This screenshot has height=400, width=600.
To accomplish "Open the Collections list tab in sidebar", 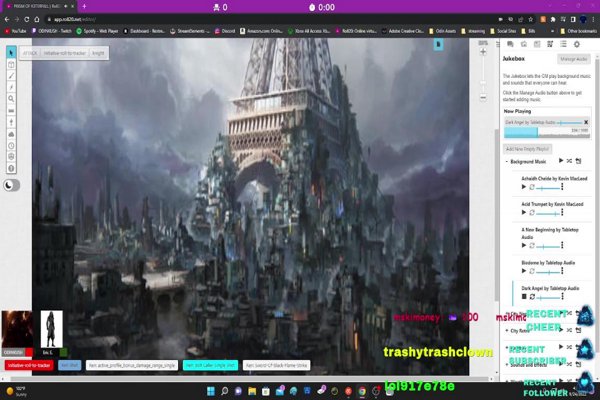I will tap(563, 44).
